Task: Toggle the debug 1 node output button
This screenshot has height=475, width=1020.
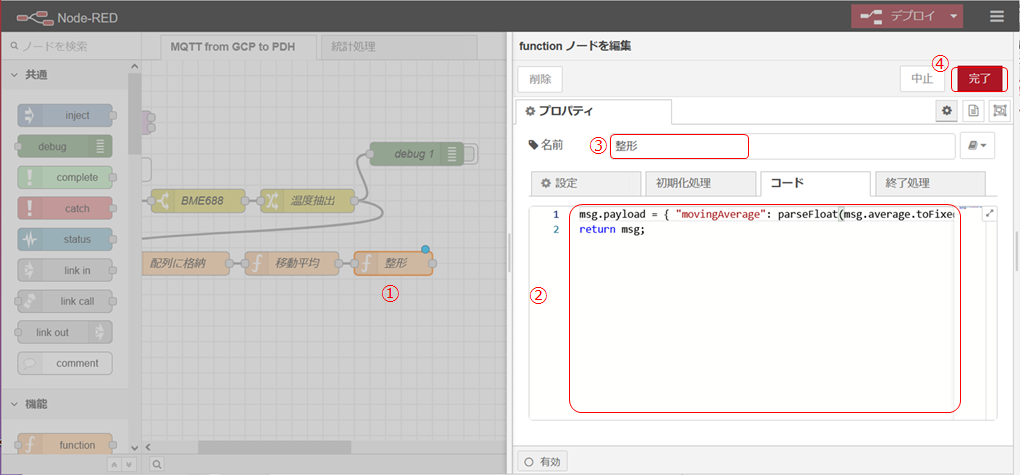Action: point(472,154)
